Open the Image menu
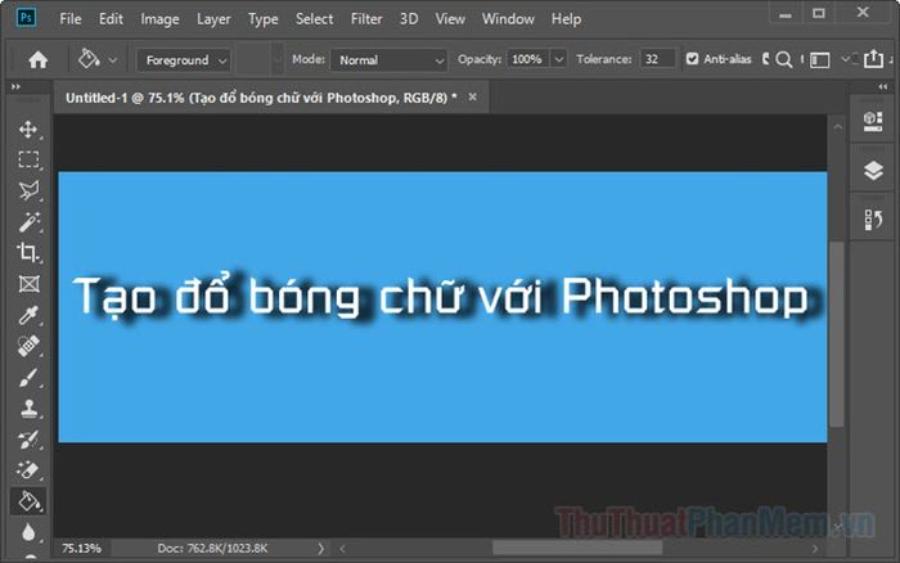The image size is (900, 563). coord(160,19)
